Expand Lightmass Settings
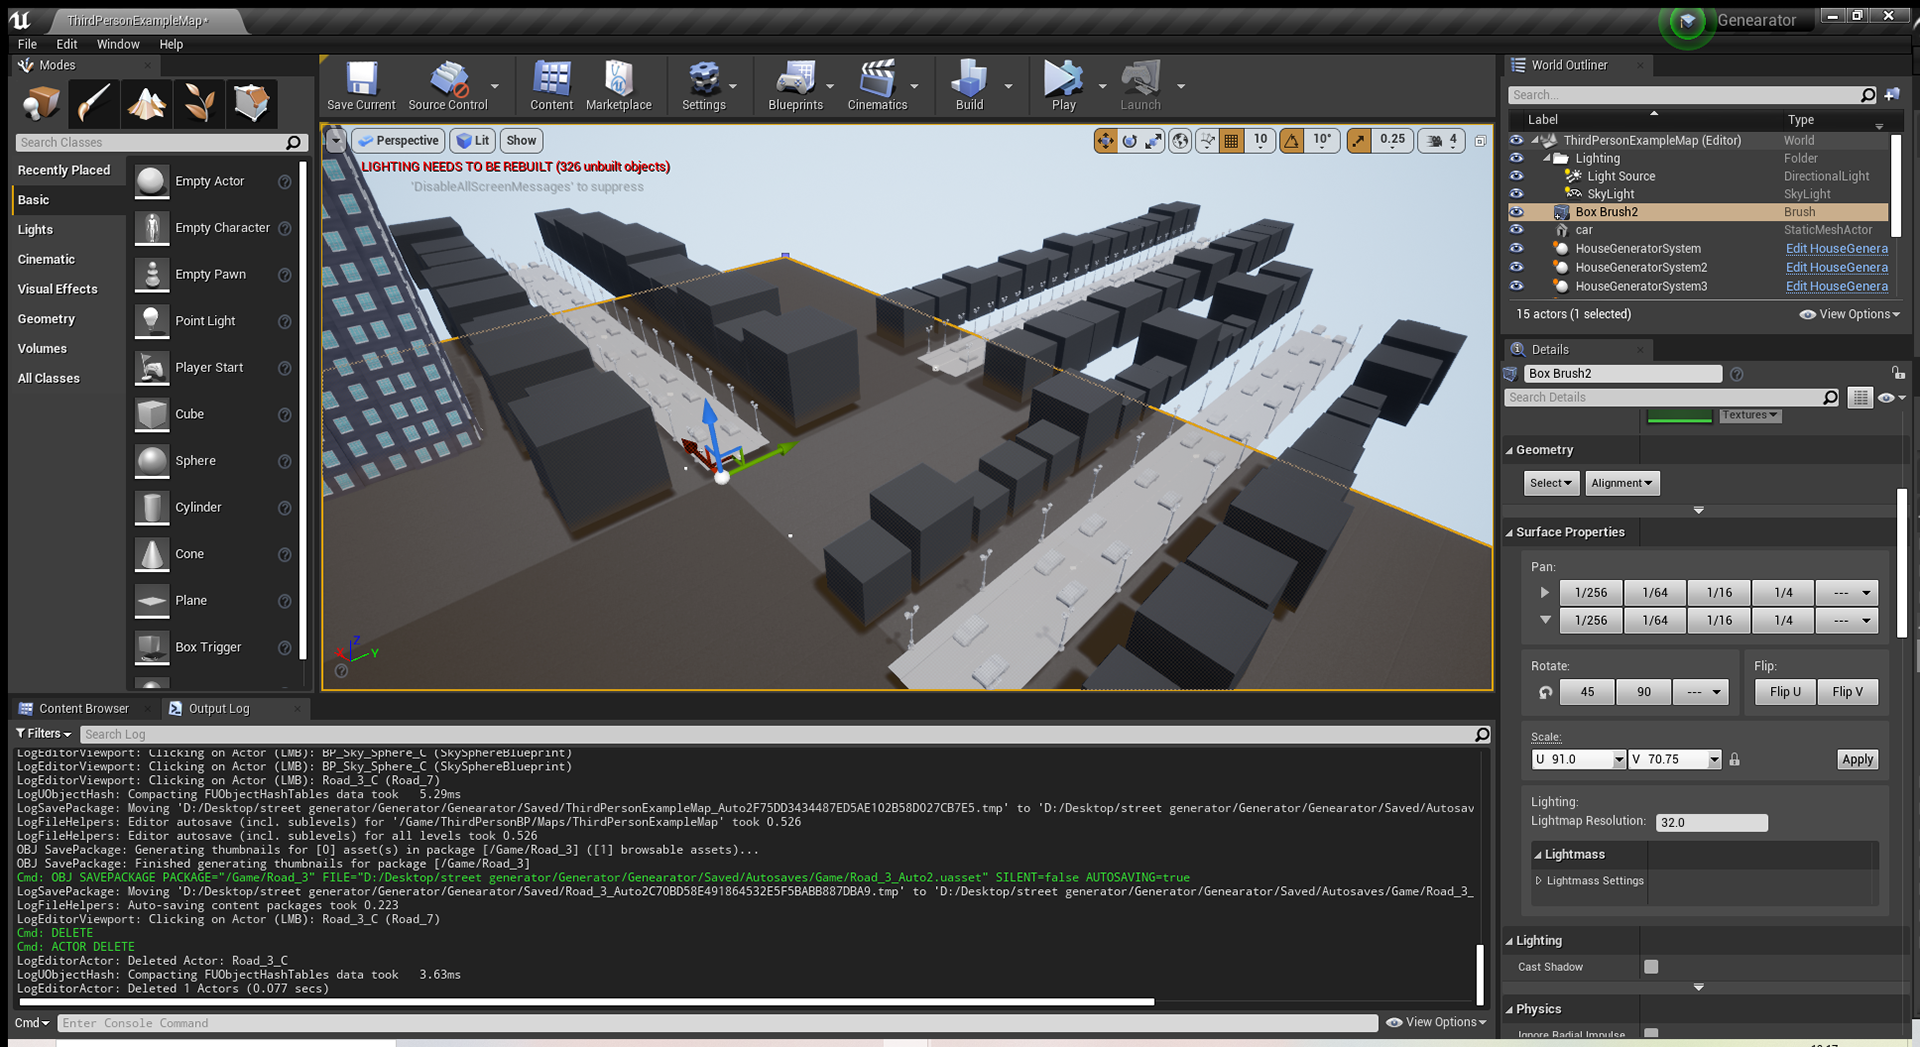 [x=1539, y=881]
